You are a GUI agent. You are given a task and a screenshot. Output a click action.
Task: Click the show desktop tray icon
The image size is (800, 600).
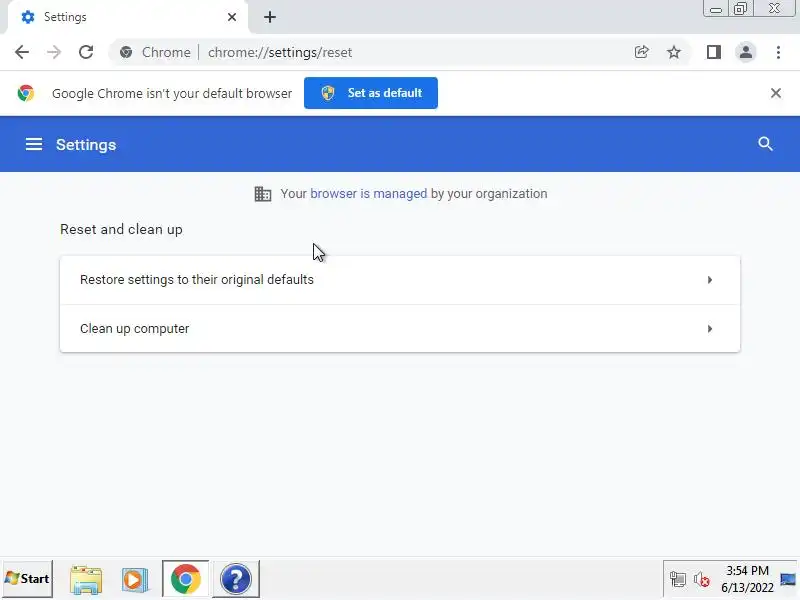tap(788, 579)
